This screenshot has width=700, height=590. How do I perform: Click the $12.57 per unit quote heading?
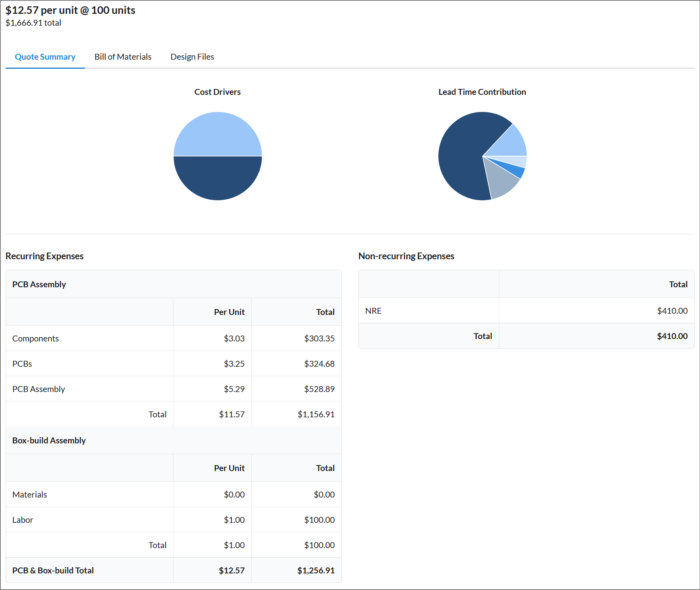[x=70, y=10]
